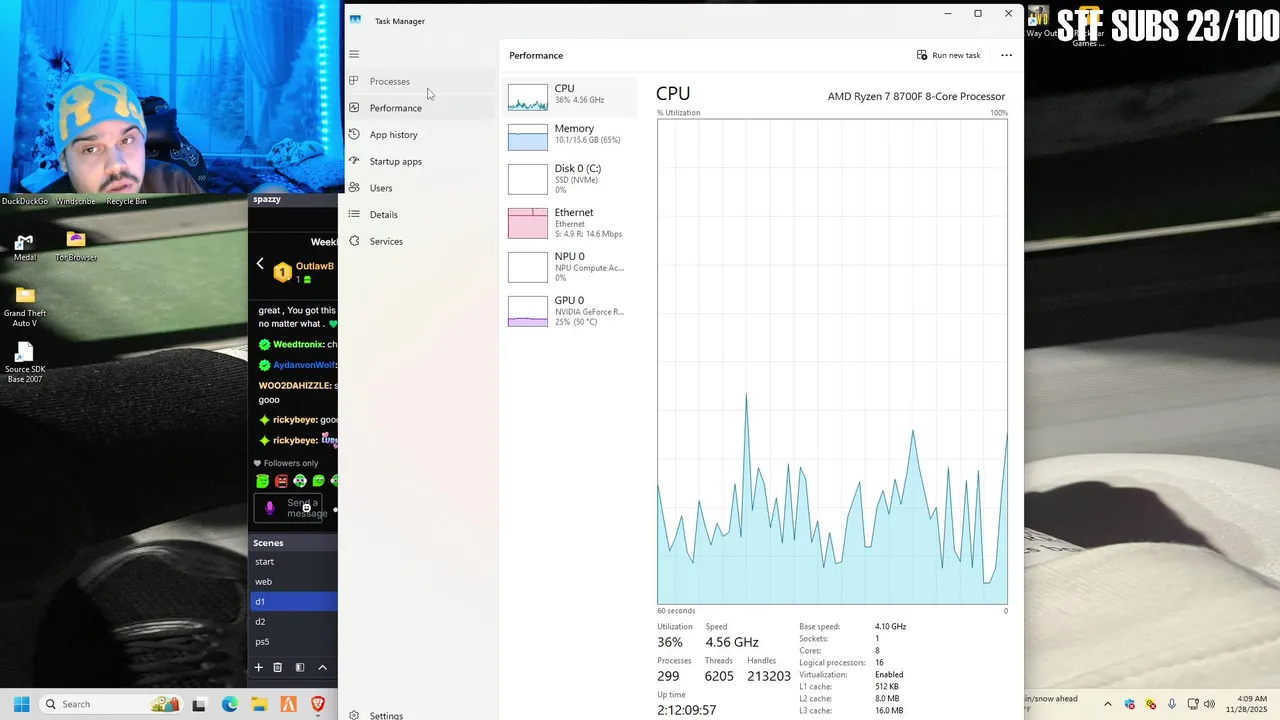Open the Windows Start menu
Screen dimensions: 1280x720
pyautogui.click(x=21, y=704)
